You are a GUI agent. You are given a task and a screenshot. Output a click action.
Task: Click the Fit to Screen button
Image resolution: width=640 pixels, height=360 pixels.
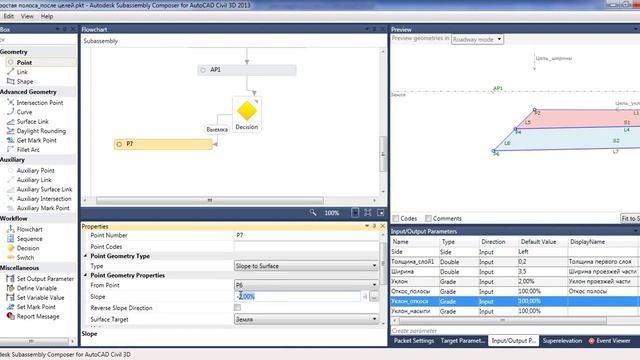pos(631,218)
